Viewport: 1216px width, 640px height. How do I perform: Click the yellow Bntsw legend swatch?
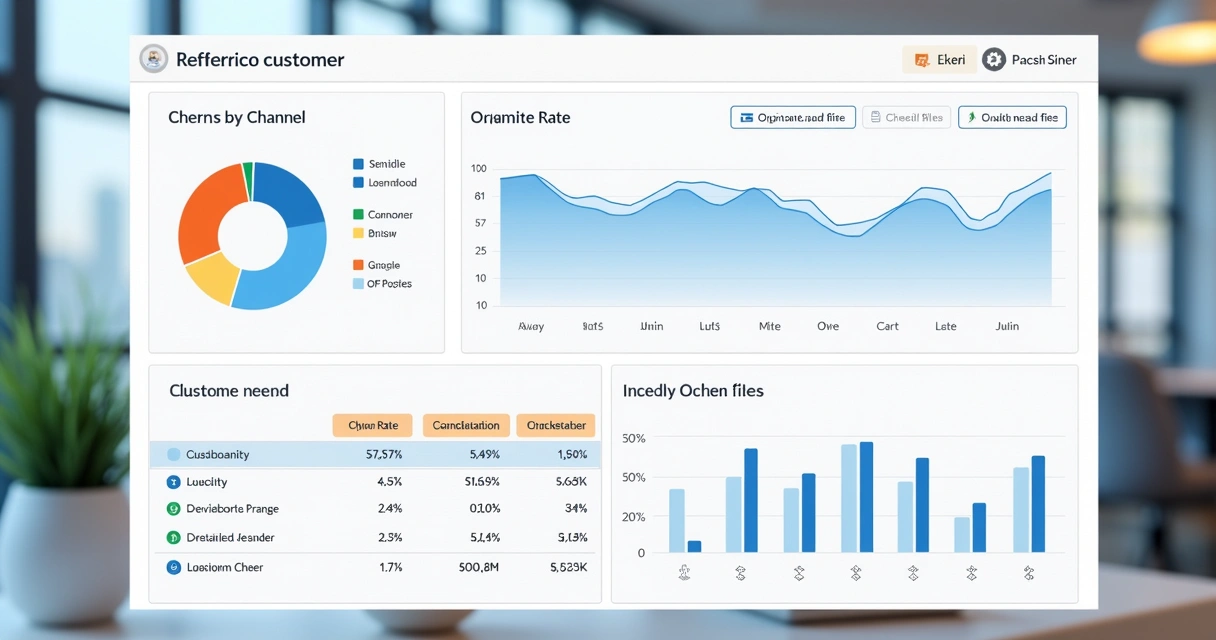pos(358,233)
